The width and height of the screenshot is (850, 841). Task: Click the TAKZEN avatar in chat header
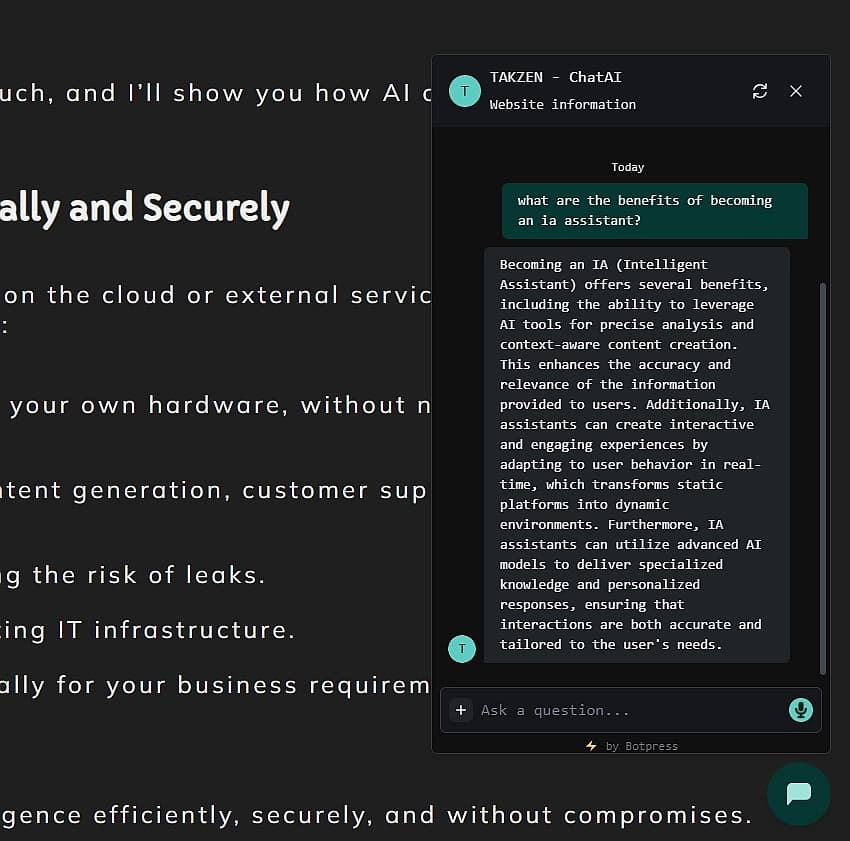pyautogui.click(x=464, y=91)
